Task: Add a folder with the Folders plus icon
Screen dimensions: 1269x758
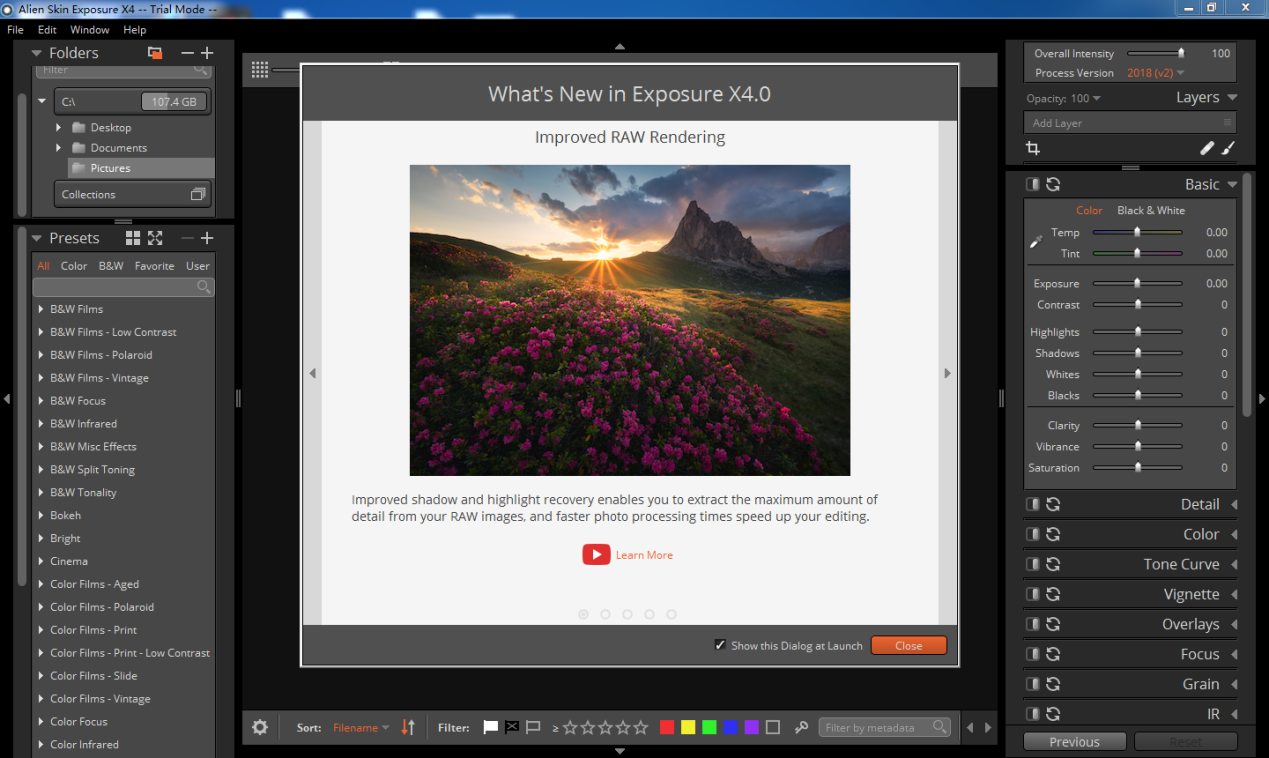Action: pyautogui.click(x=207, y=53)
